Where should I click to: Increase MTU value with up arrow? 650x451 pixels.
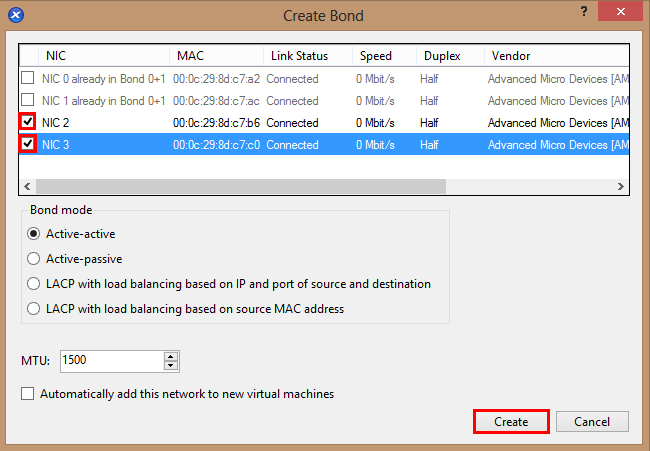coord(171,356)
